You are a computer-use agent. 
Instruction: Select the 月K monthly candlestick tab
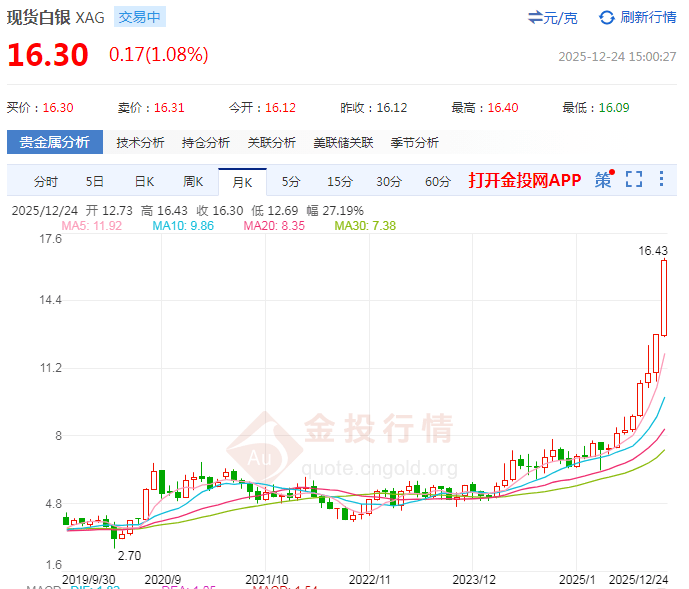[x=242, y=182]
